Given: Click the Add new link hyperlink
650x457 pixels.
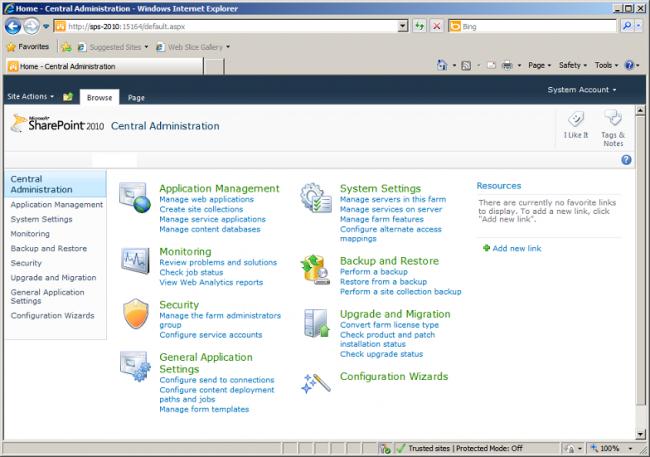Looking at the screenshot, I should pyautogui.click(x=516, y=248).
